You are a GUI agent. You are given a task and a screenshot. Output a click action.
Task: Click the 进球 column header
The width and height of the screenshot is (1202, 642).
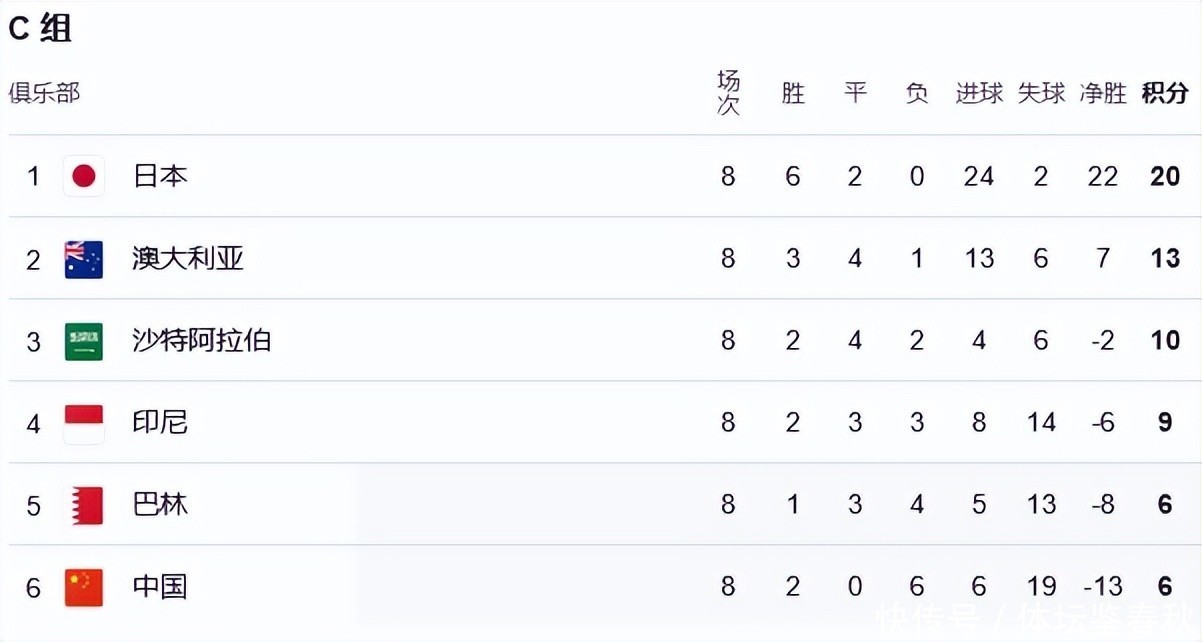(x=979, y=94)
